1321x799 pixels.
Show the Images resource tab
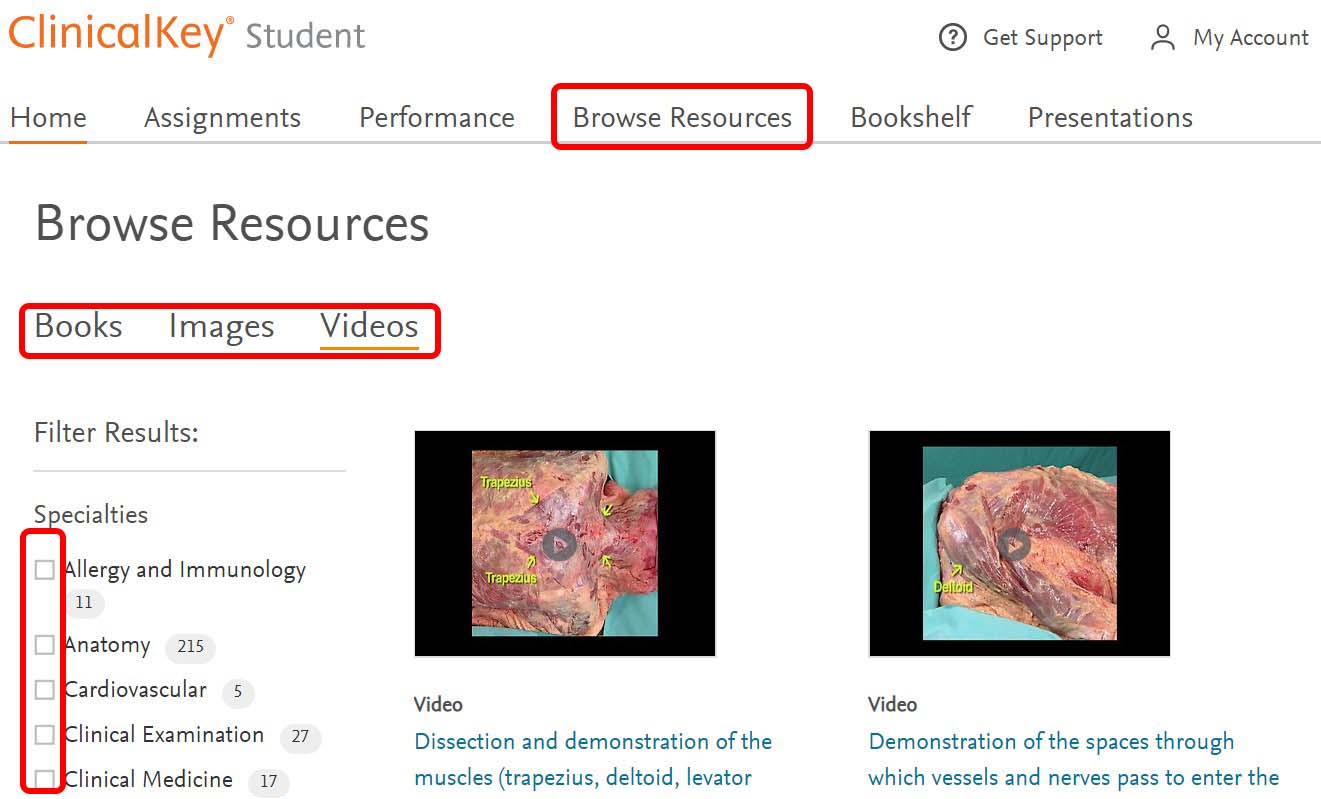221,327
